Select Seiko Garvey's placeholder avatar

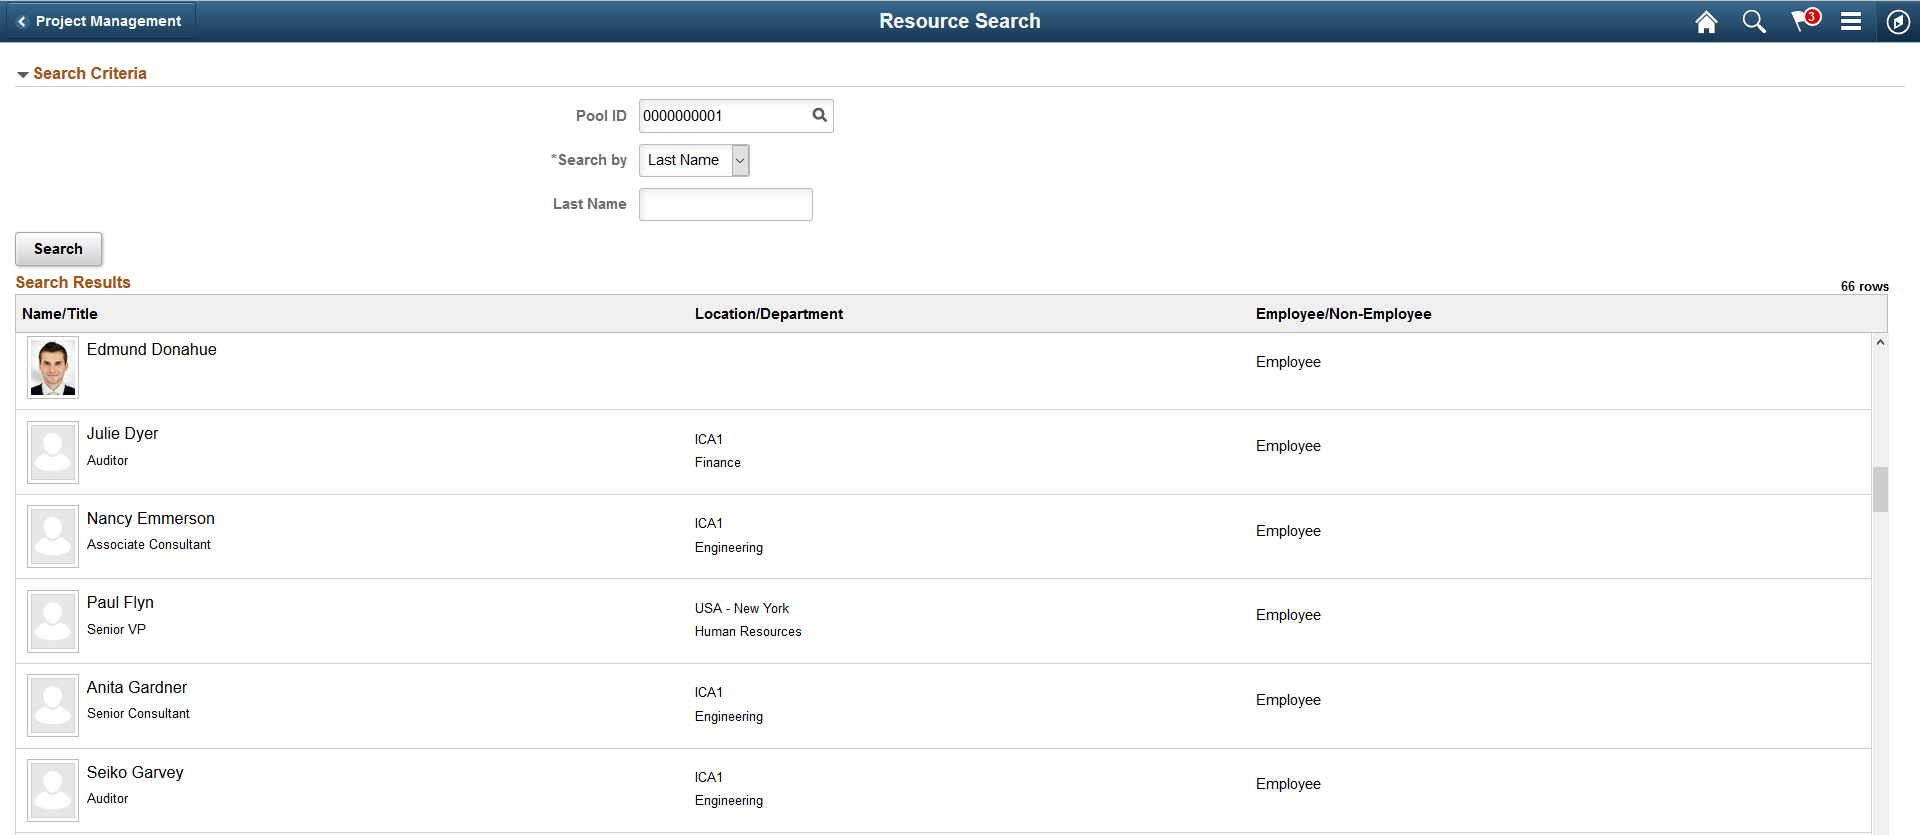coord(53,790)
